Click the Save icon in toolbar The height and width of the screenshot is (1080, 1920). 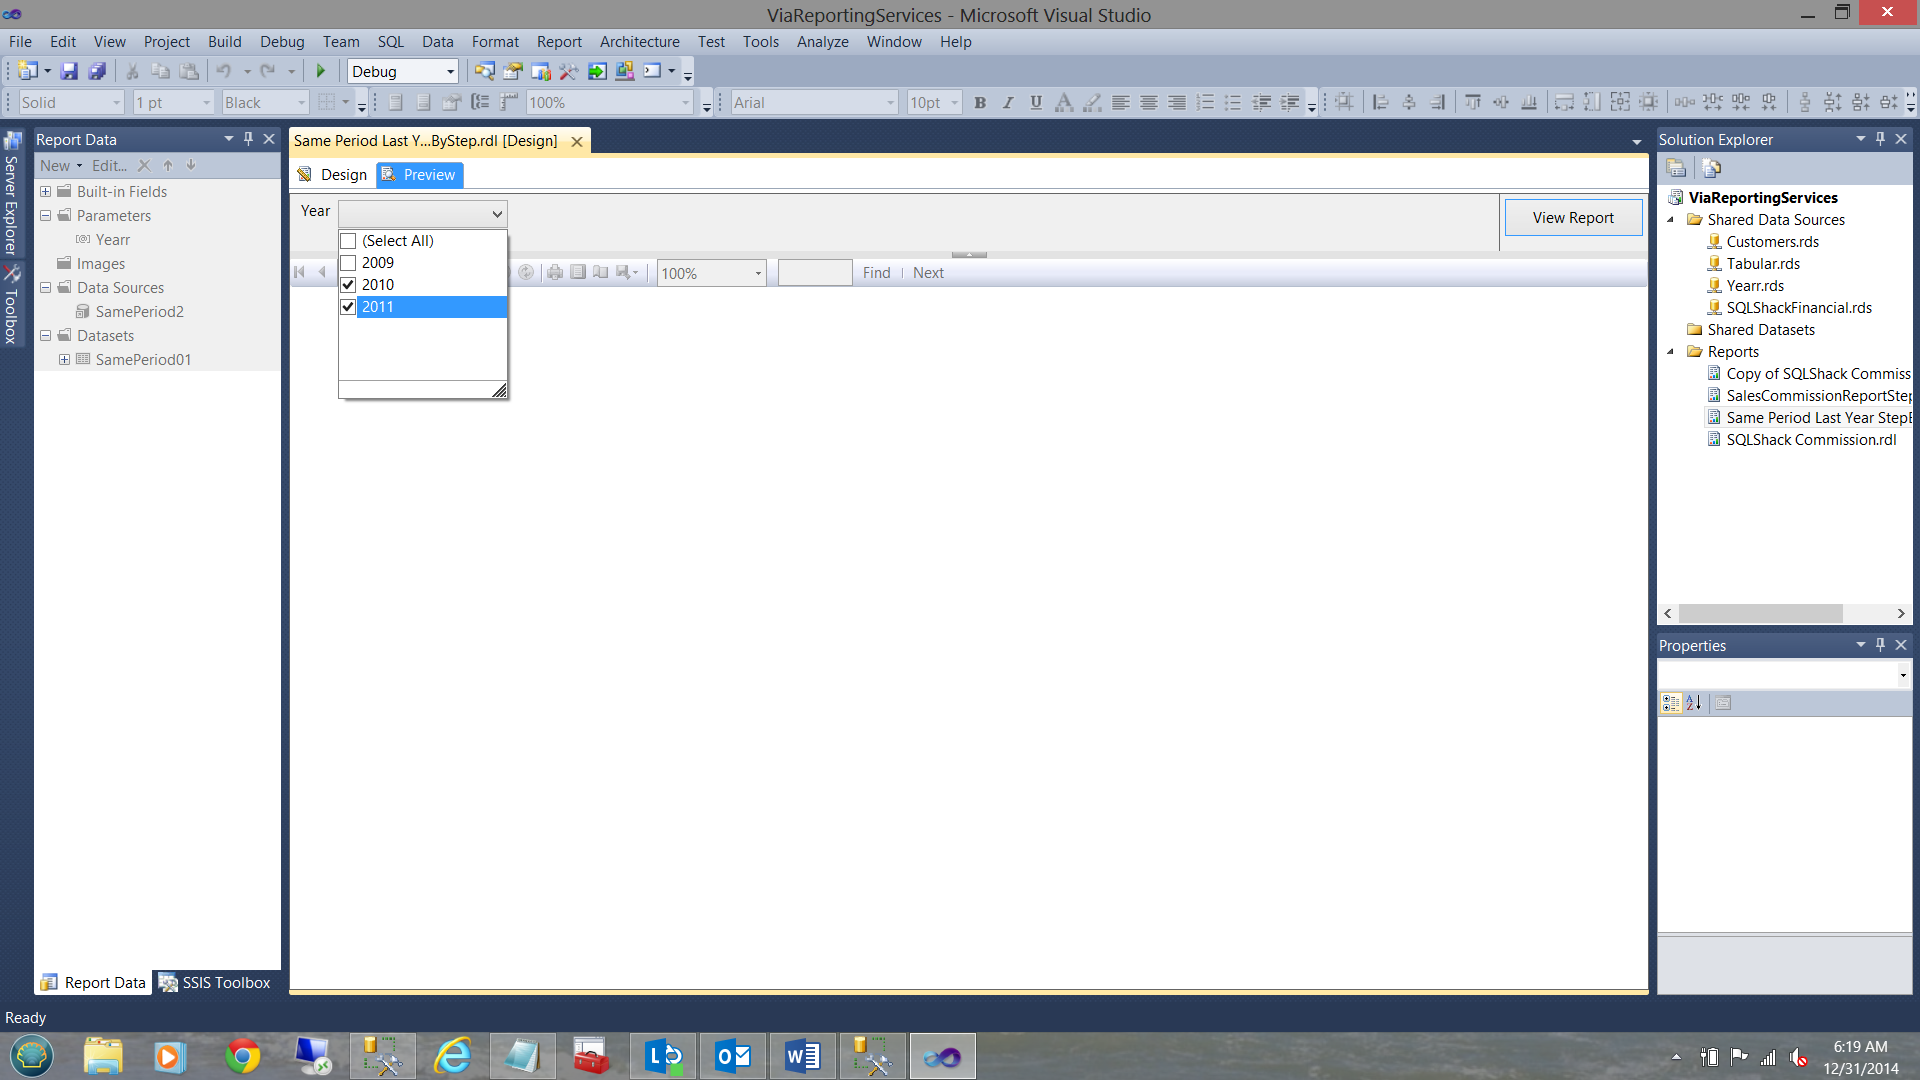[x=69, y=71]
